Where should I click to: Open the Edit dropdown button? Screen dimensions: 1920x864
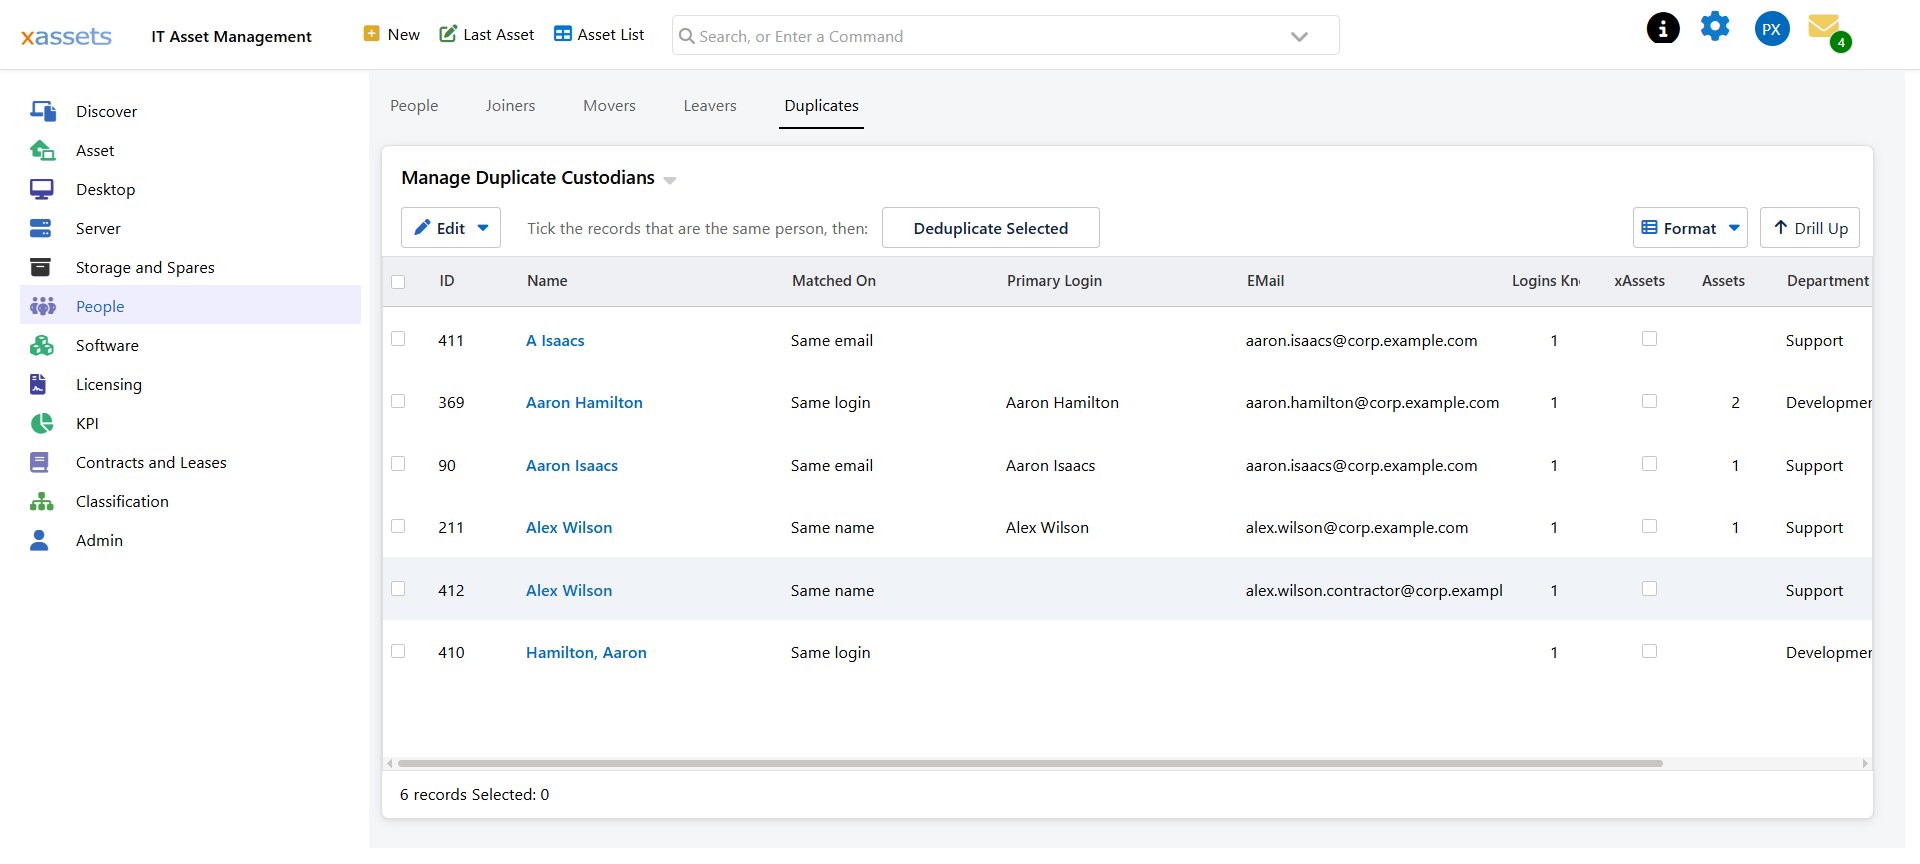(451, 228)
